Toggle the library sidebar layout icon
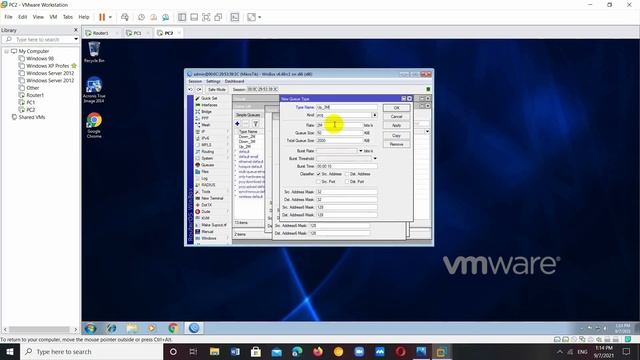This screenshot has width=640, height=360. pyautogui.click(x=182, y=17)
